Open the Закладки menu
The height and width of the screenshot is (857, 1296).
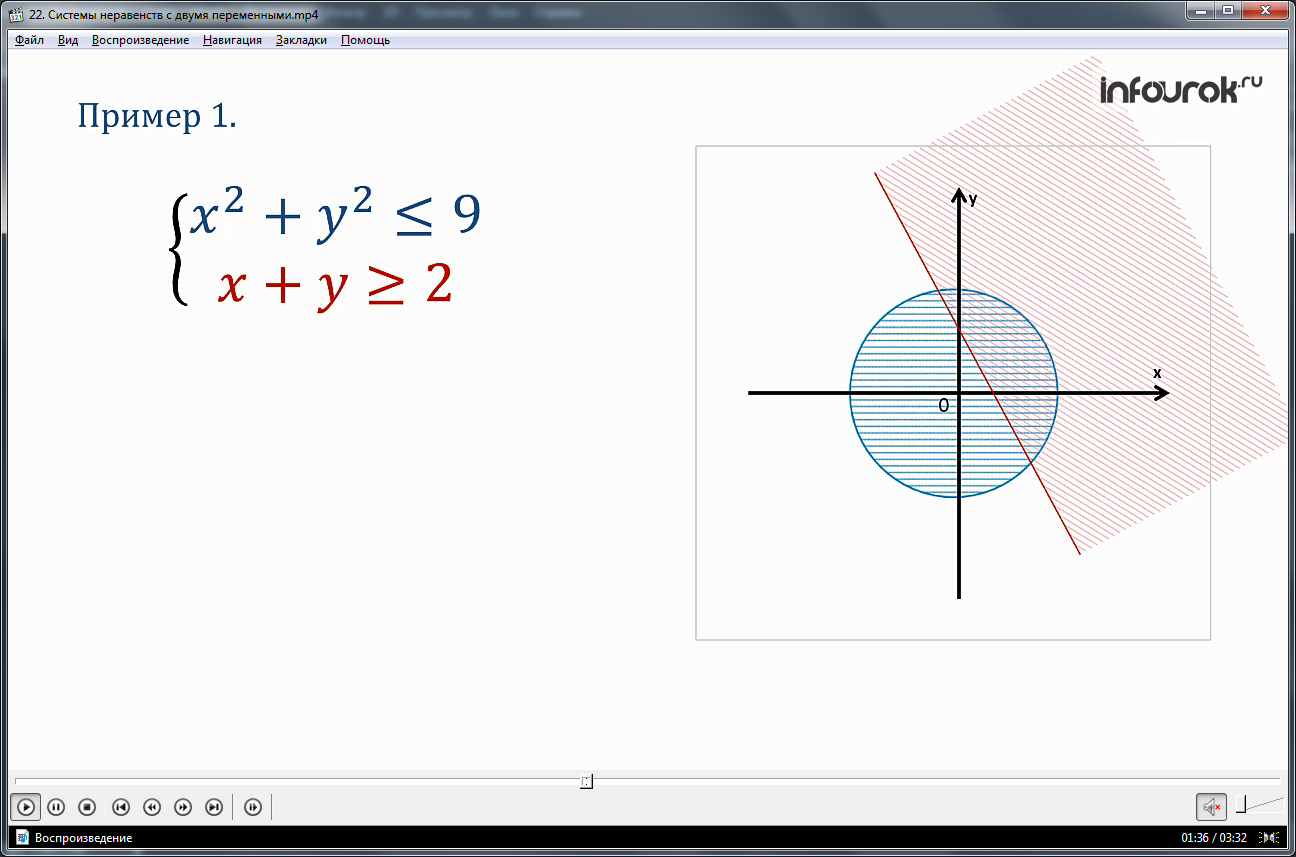tap(301, 40)
